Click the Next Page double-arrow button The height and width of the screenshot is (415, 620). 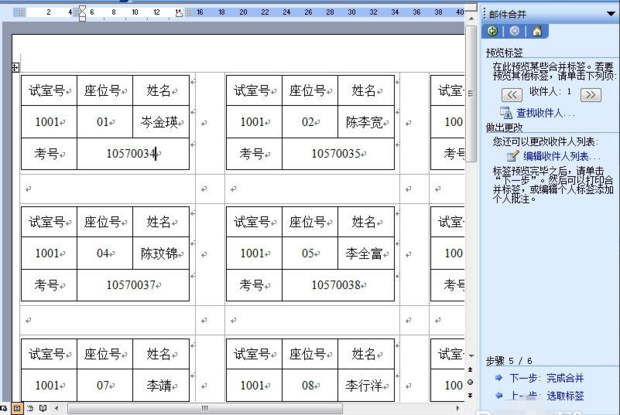471,395
